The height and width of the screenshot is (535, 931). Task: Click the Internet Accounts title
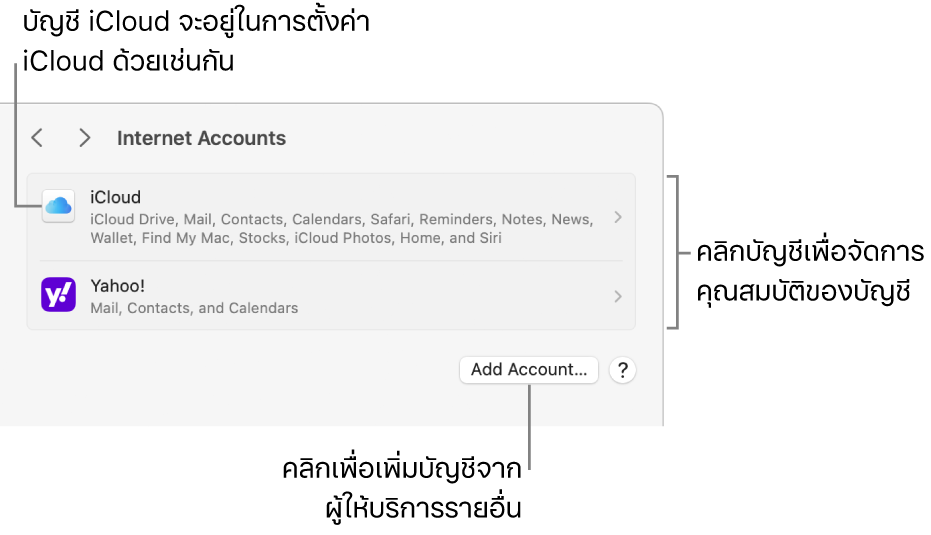201,139
